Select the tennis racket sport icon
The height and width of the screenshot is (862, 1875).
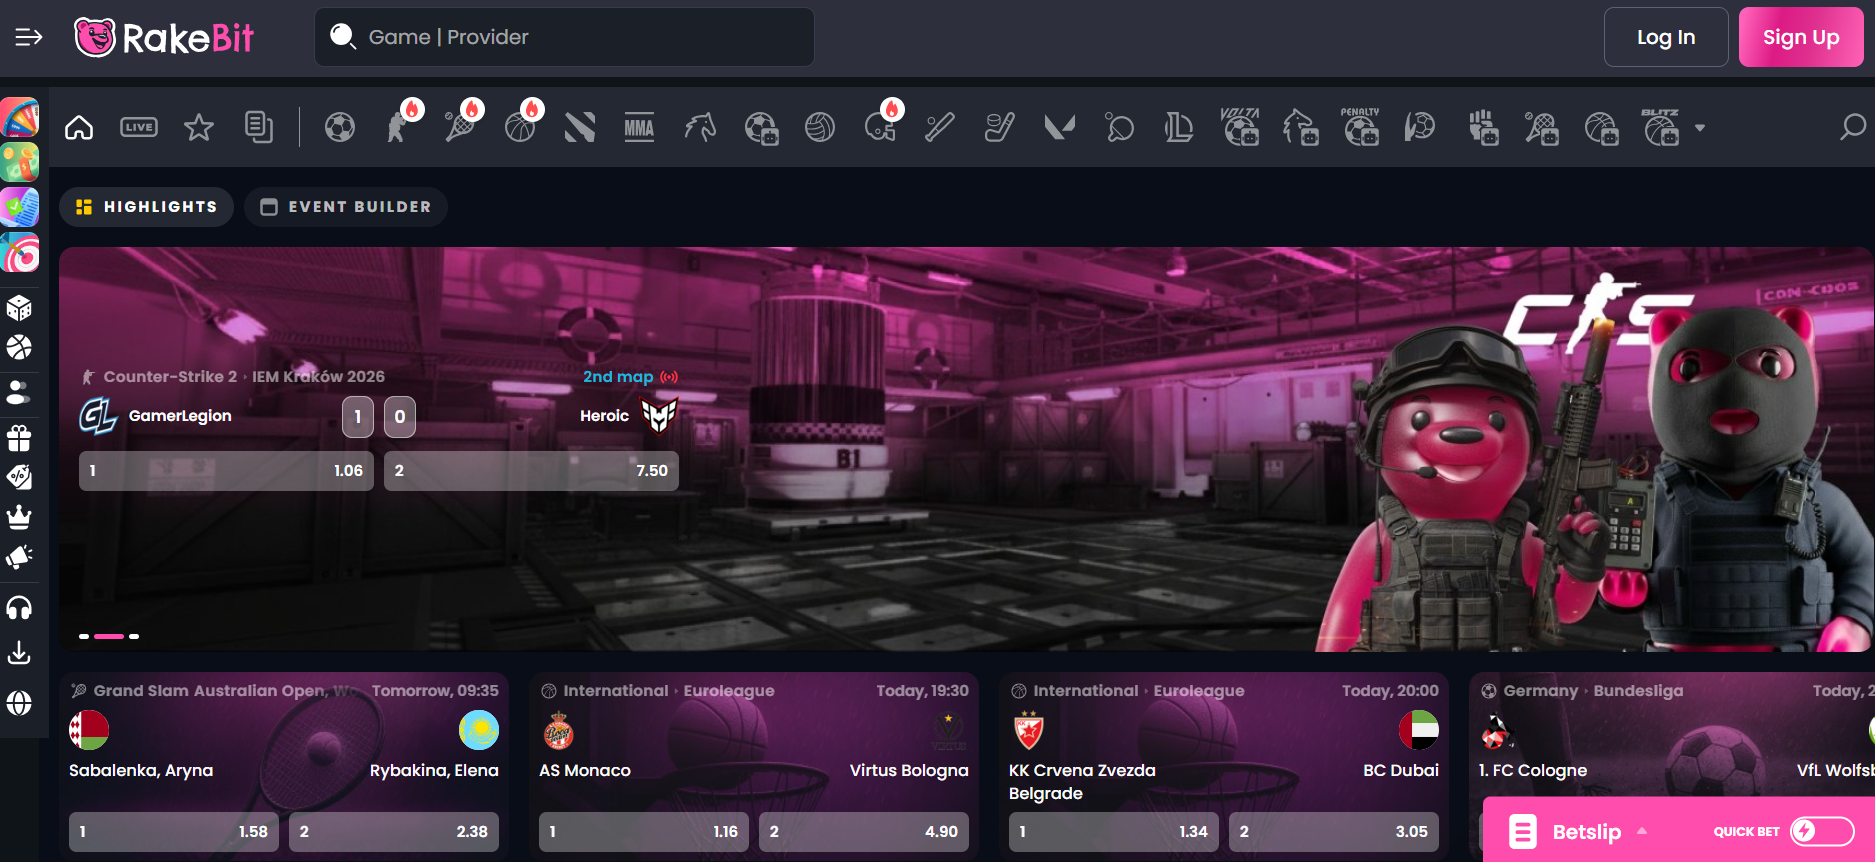click(460, 126)
